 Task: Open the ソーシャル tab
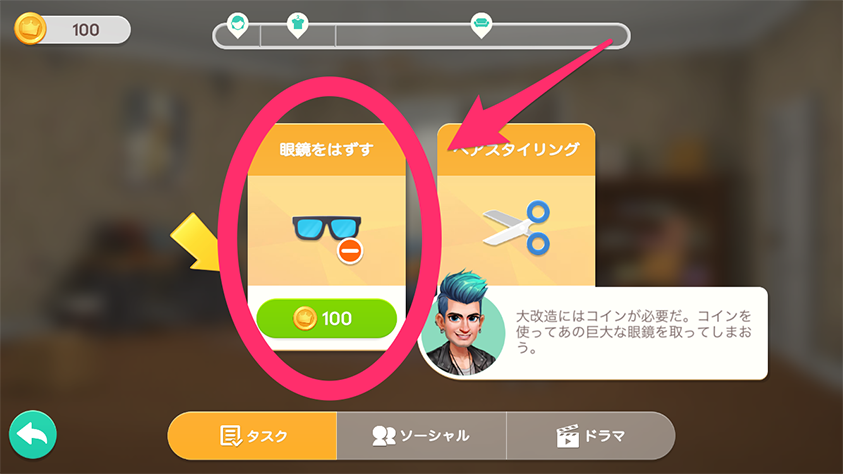[x=422, y=436]
